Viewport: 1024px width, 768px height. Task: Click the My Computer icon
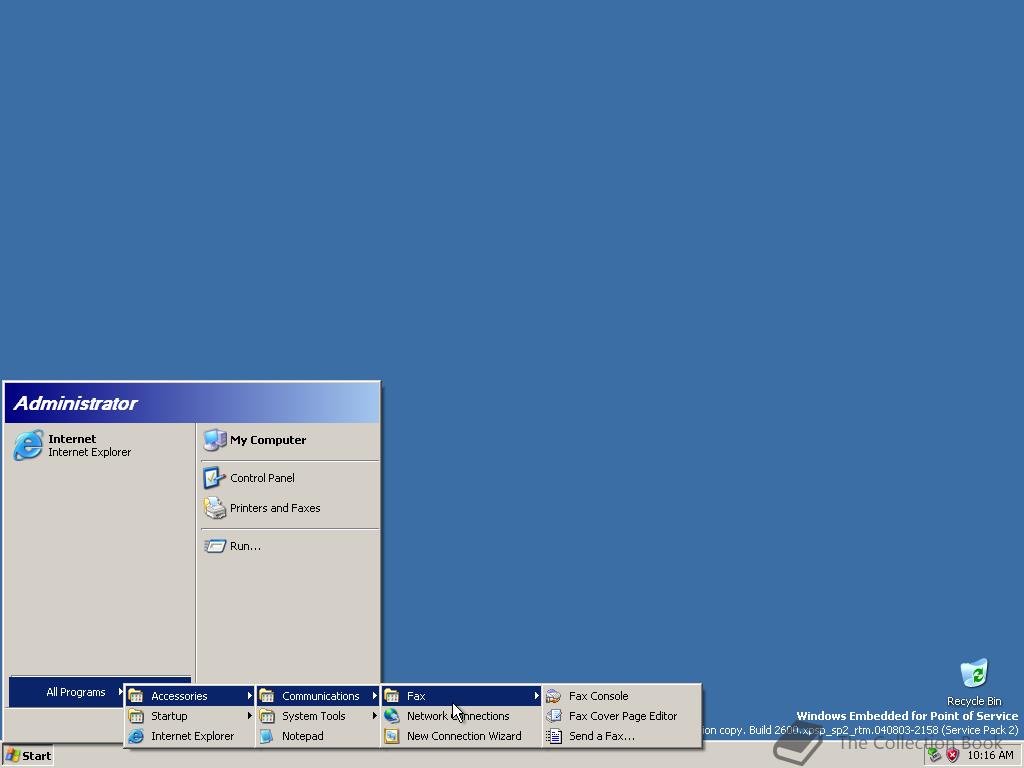214,440
